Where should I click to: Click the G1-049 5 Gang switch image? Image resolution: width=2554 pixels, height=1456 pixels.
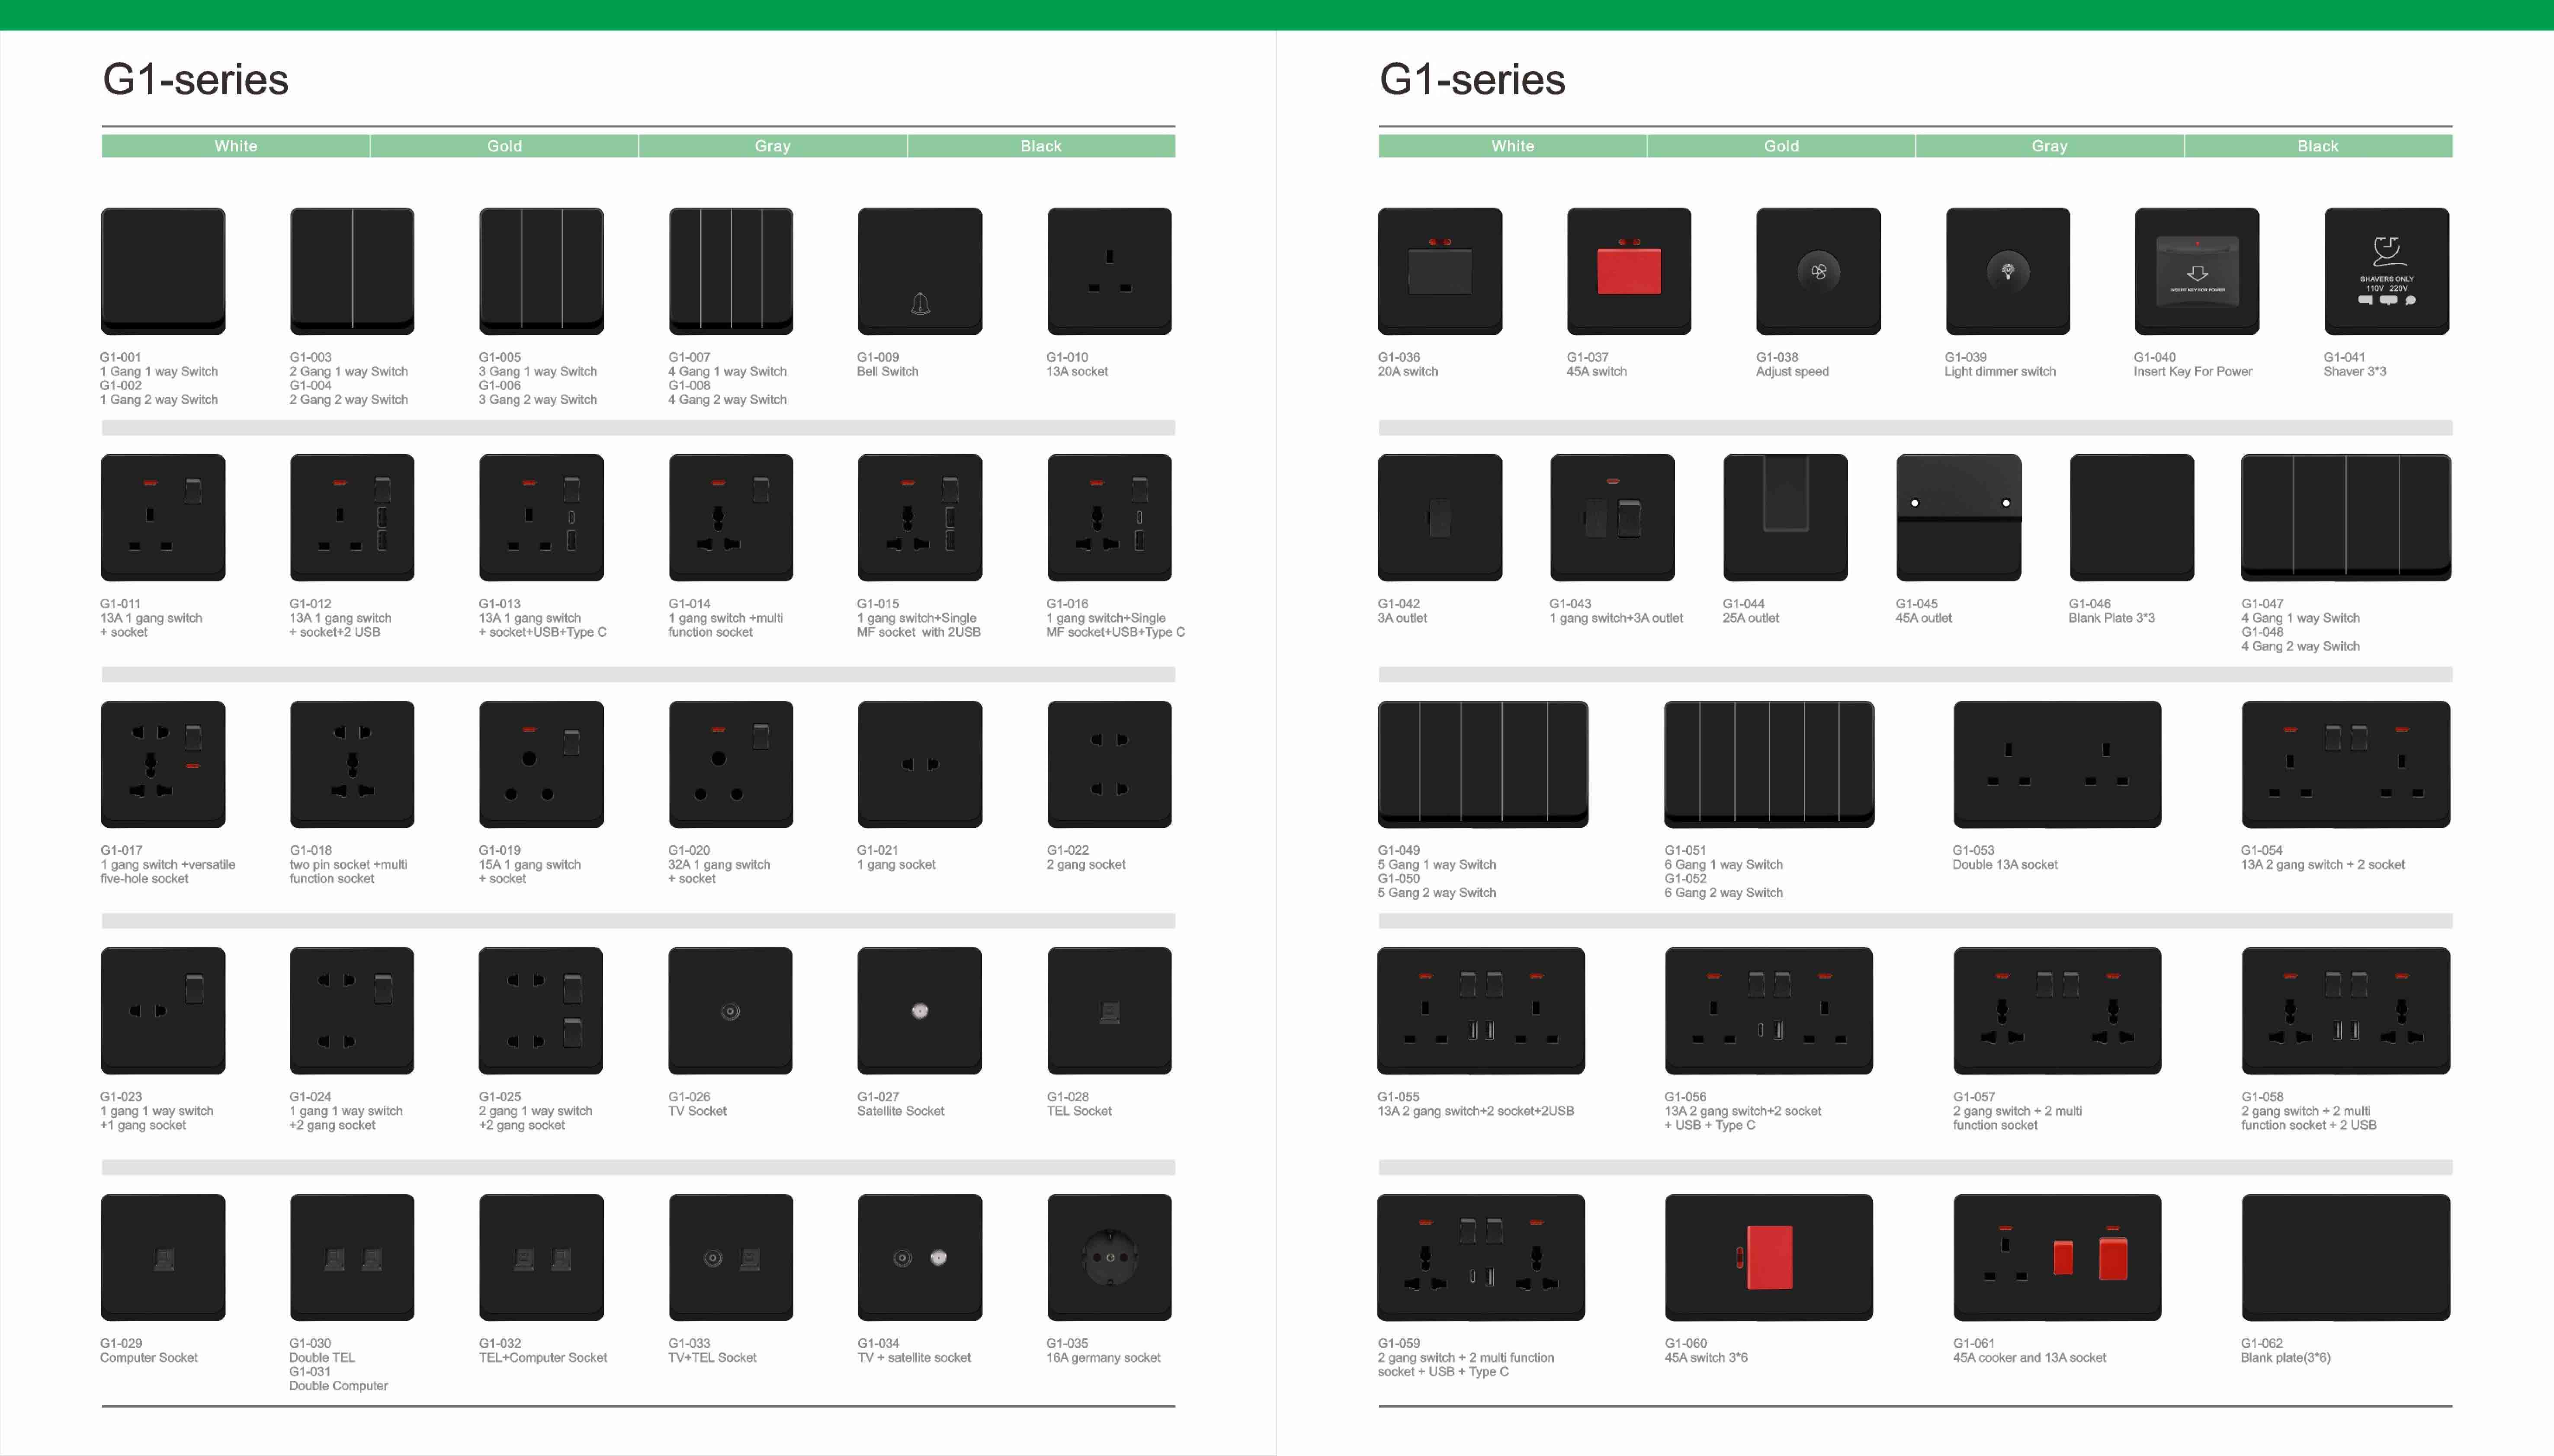[x=1482, y=764]
